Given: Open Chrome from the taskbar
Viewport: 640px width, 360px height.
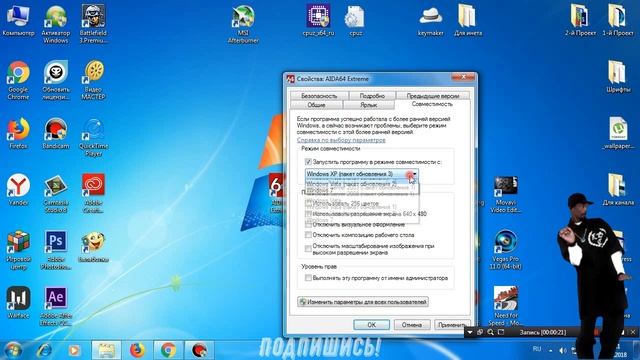Looking at the screenshot, I should tap(168, 350).
